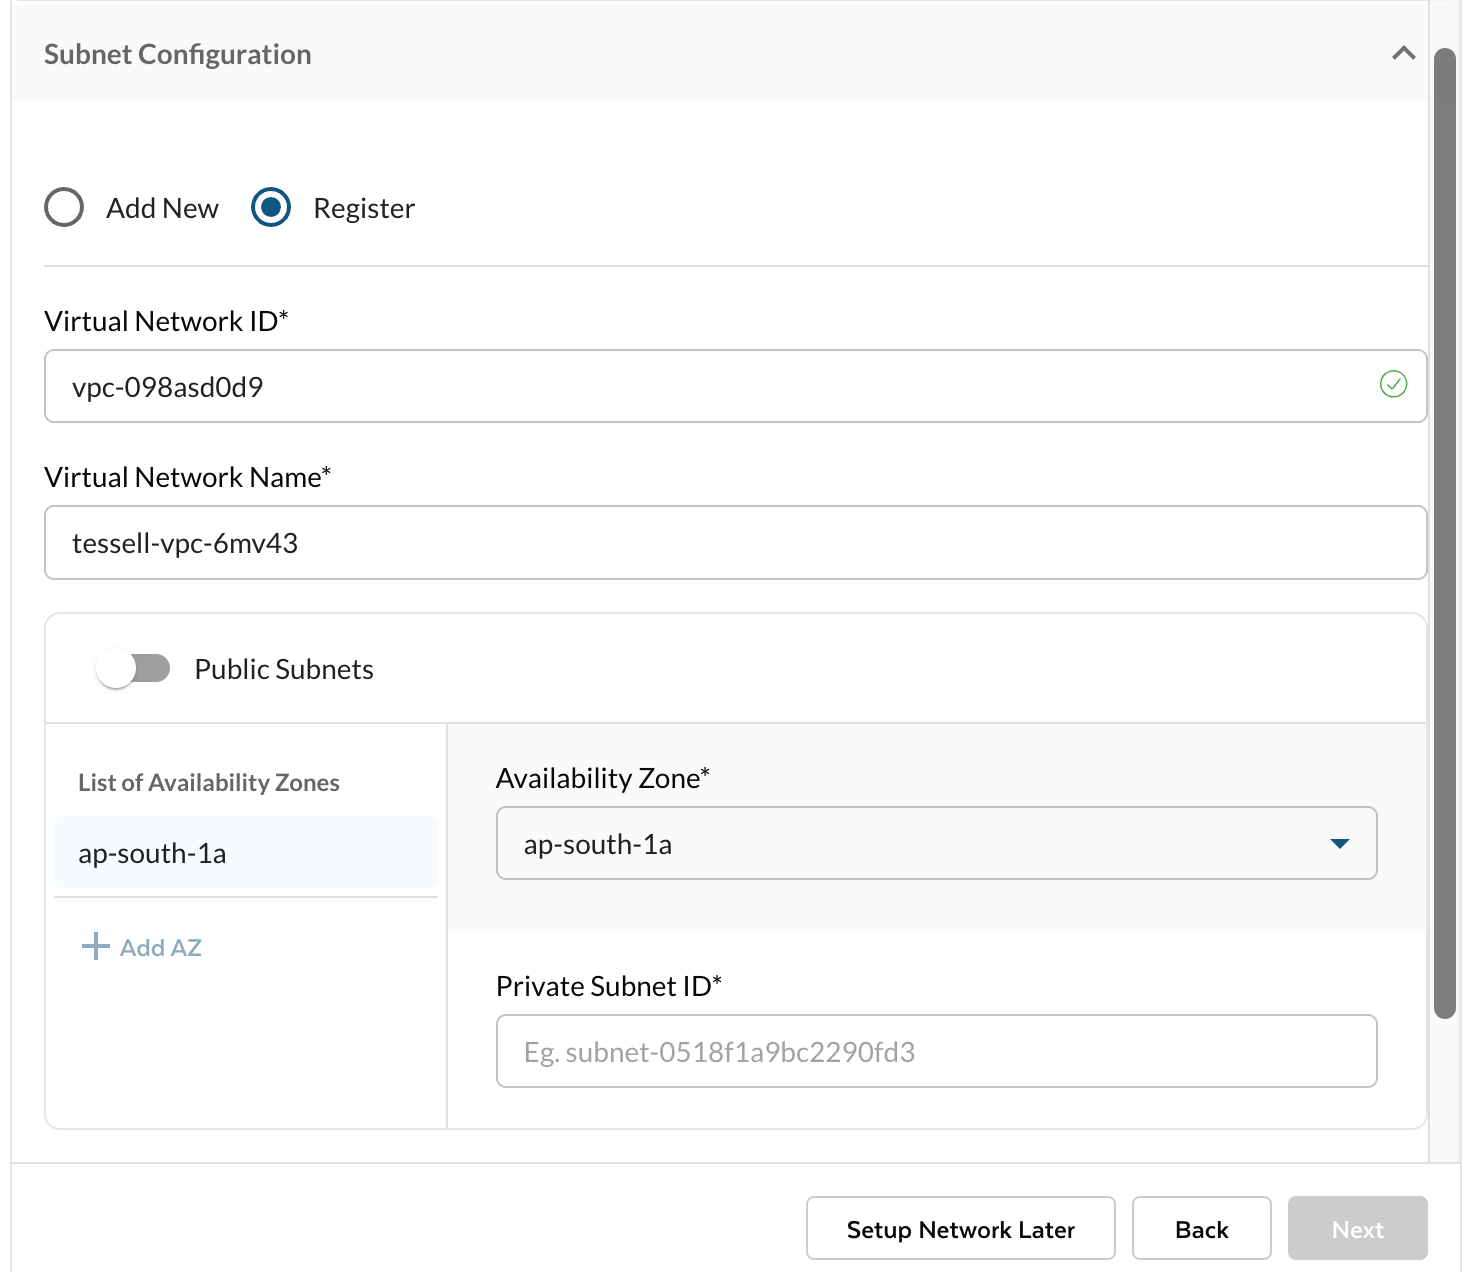
Task: Focus the Private Subnet ID input
Action: (x=936, y=1051)
